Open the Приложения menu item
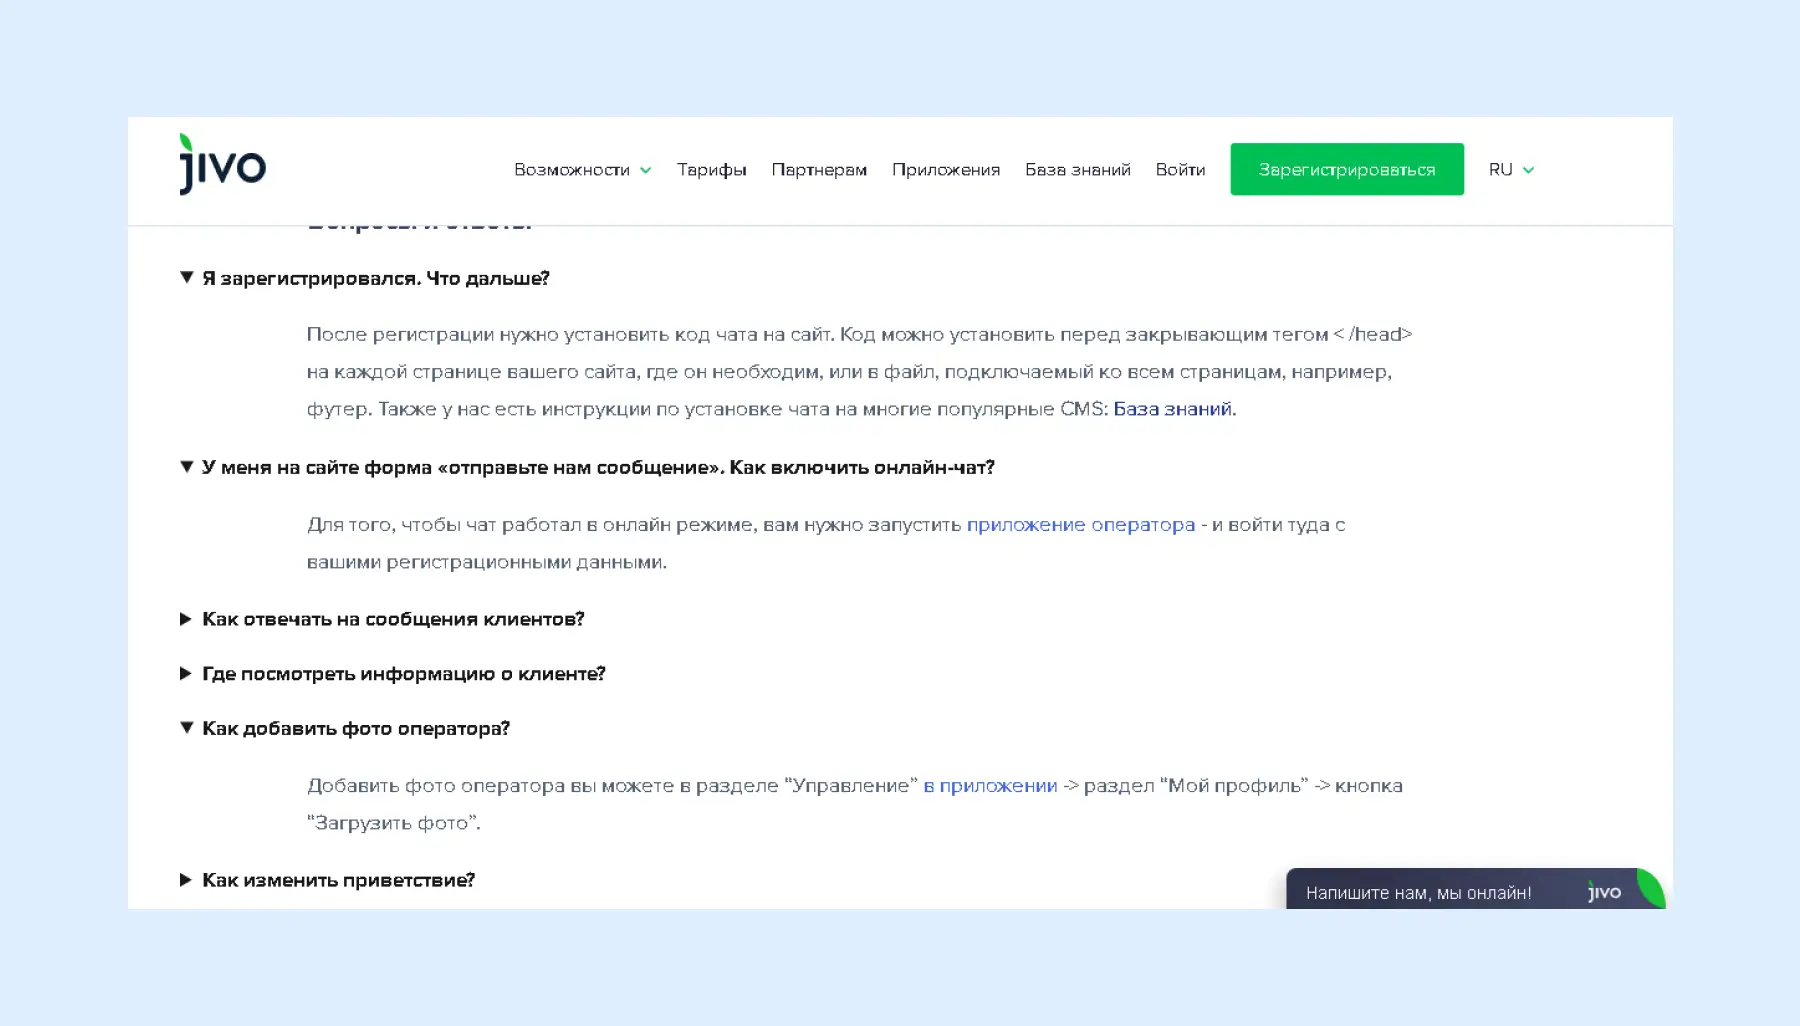This screenshot has height=1026, width=1800. pyautogui.click(x=945, y=170)
